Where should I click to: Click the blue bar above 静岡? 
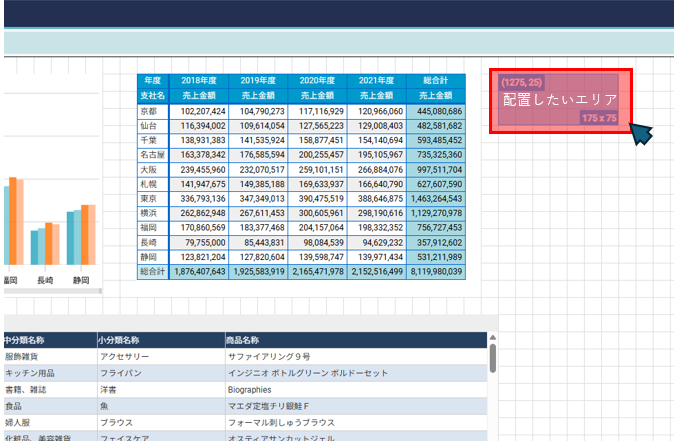(x=71, y=238)
